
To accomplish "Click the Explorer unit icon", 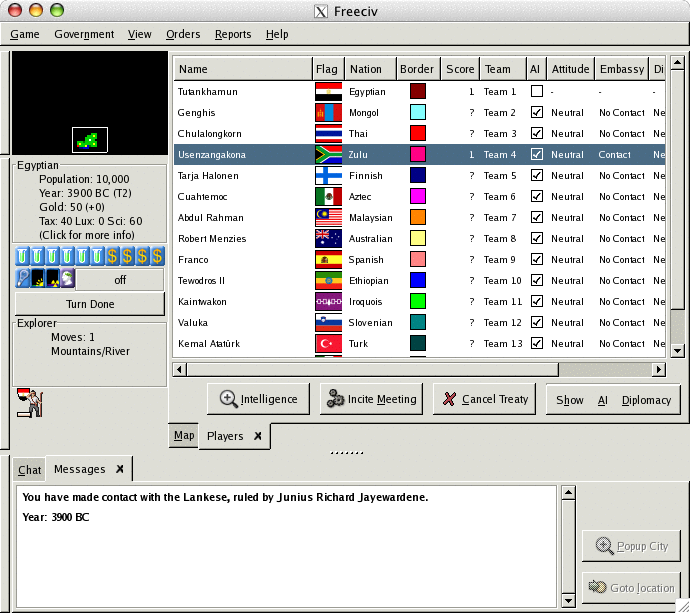I will [x=29, y=403].
